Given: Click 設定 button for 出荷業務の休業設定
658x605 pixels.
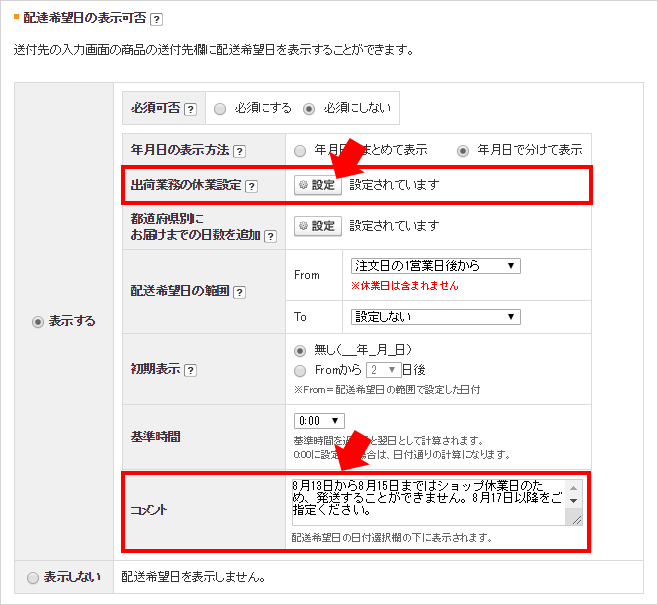Looking at the screenshot, I should pyautogui.click(x=318, y=185).
